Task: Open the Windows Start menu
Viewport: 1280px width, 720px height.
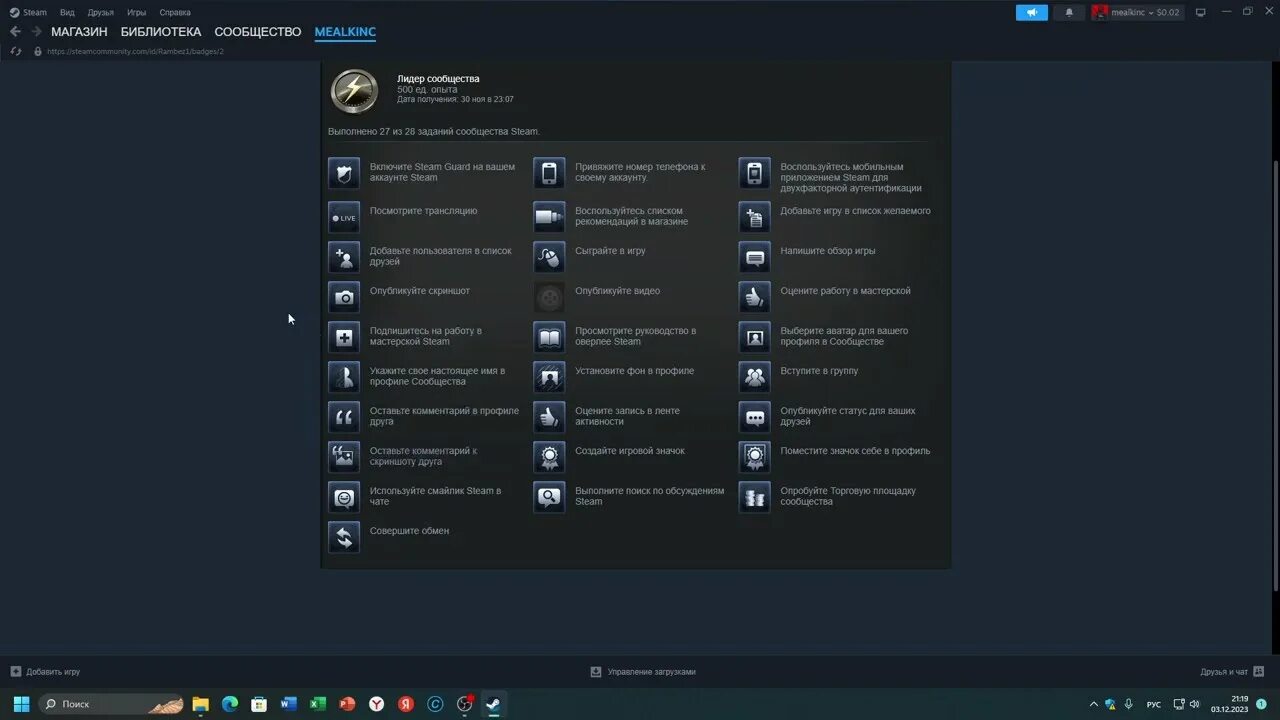Action: (21, 704)
